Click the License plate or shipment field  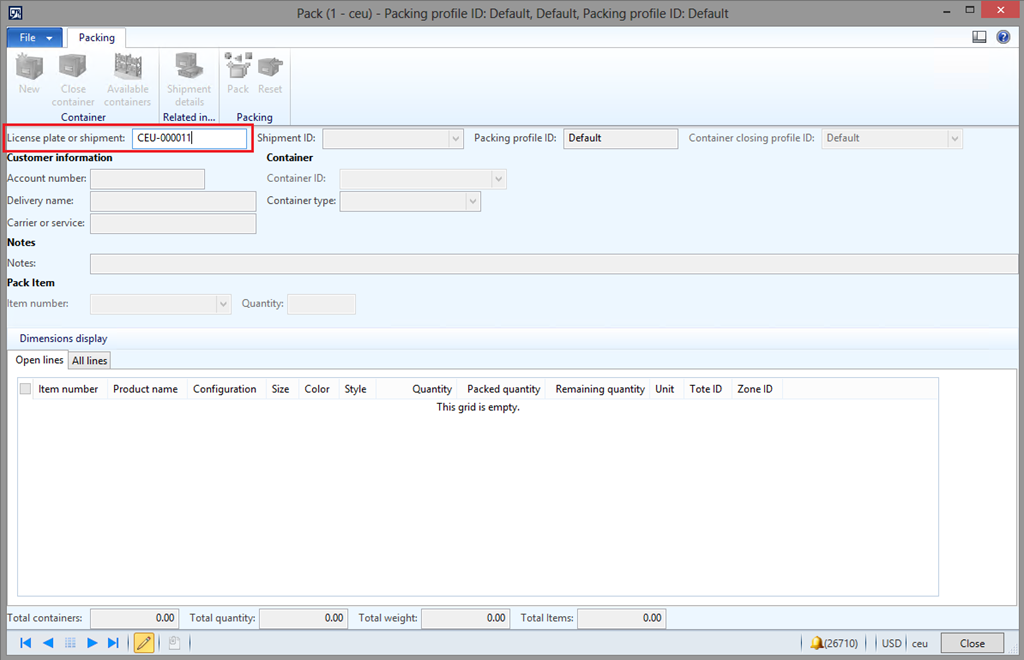pos(189,138)
